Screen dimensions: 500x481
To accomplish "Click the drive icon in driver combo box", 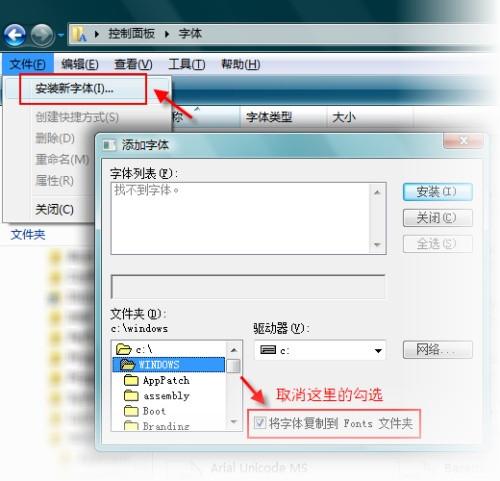I will pyautogui.click(x=268, y=350).
